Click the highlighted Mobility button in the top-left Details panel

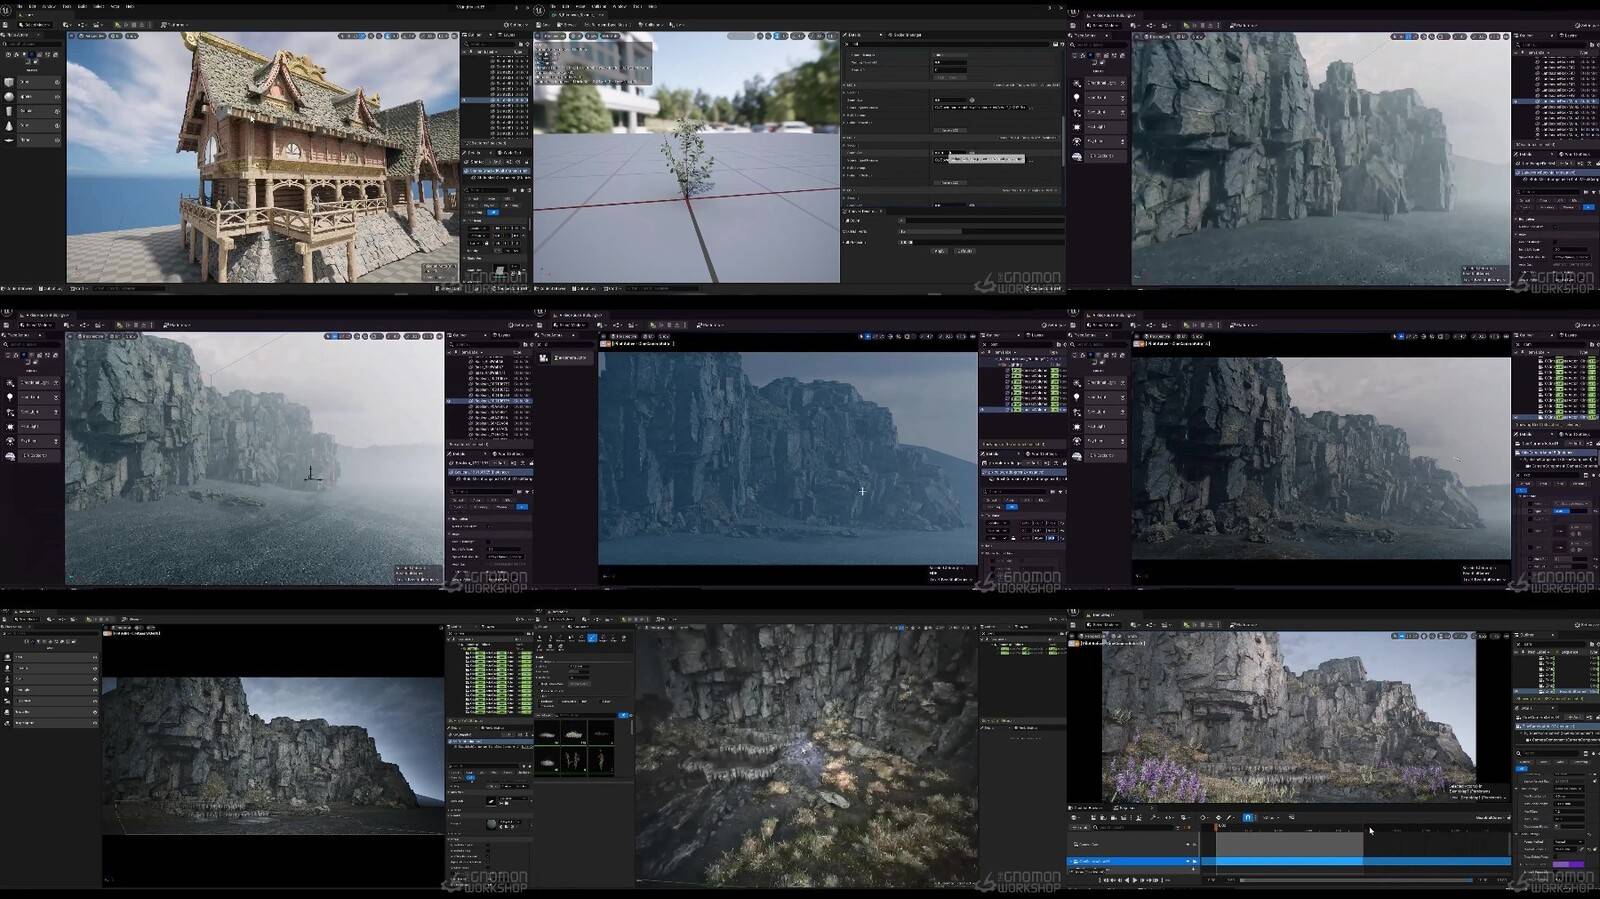(x=493, y=212)
